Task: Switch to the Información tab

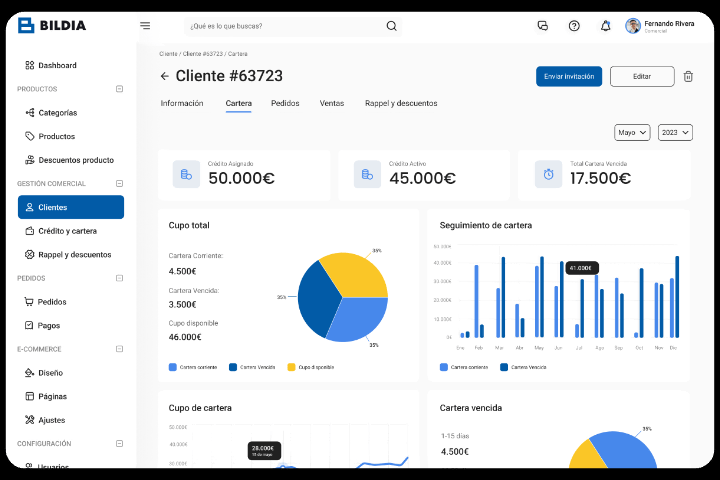Action: (182, 103)
